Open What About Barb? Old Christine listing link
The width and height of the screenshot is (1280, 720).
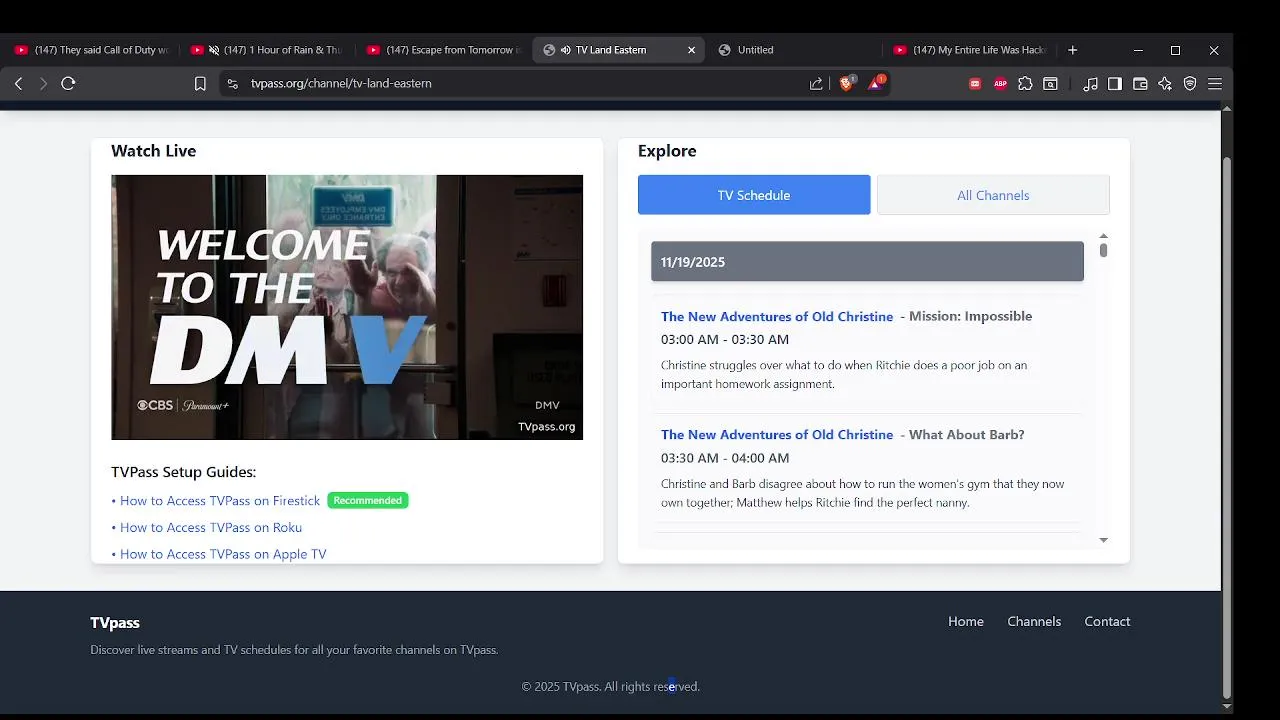pos(777,435)
